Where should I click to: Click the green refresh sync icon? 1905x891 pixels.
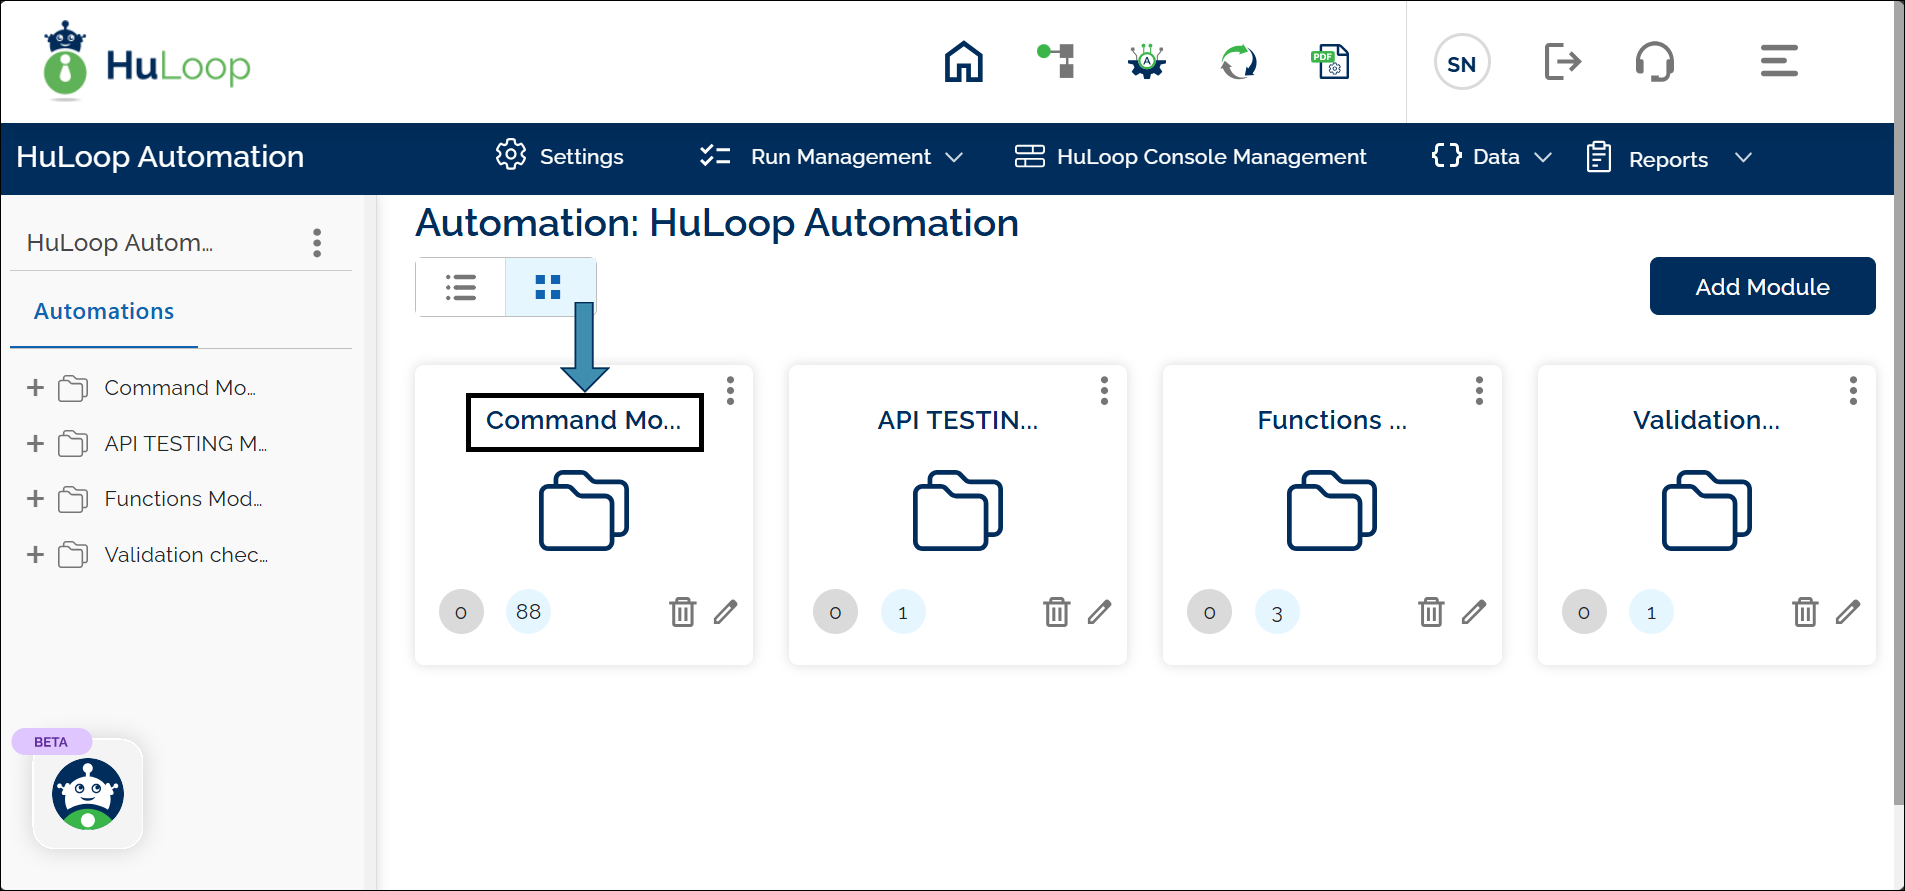click(x=1238, y=62)
